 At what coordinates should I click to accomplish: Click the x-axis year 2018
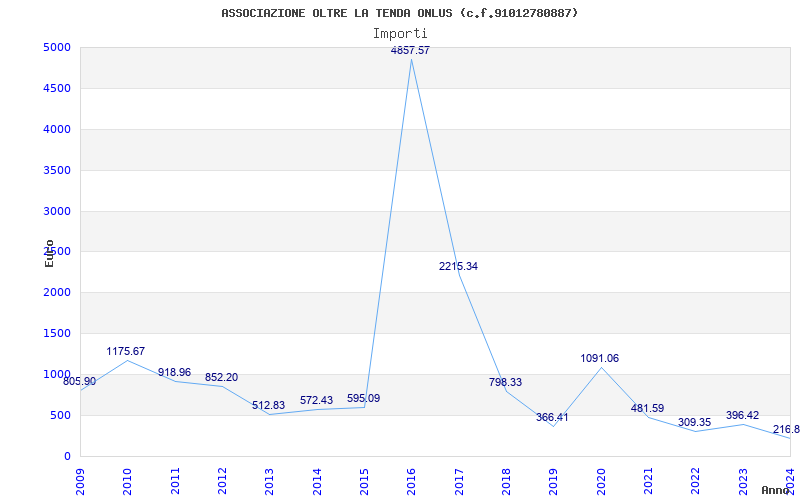coord(506,482)
